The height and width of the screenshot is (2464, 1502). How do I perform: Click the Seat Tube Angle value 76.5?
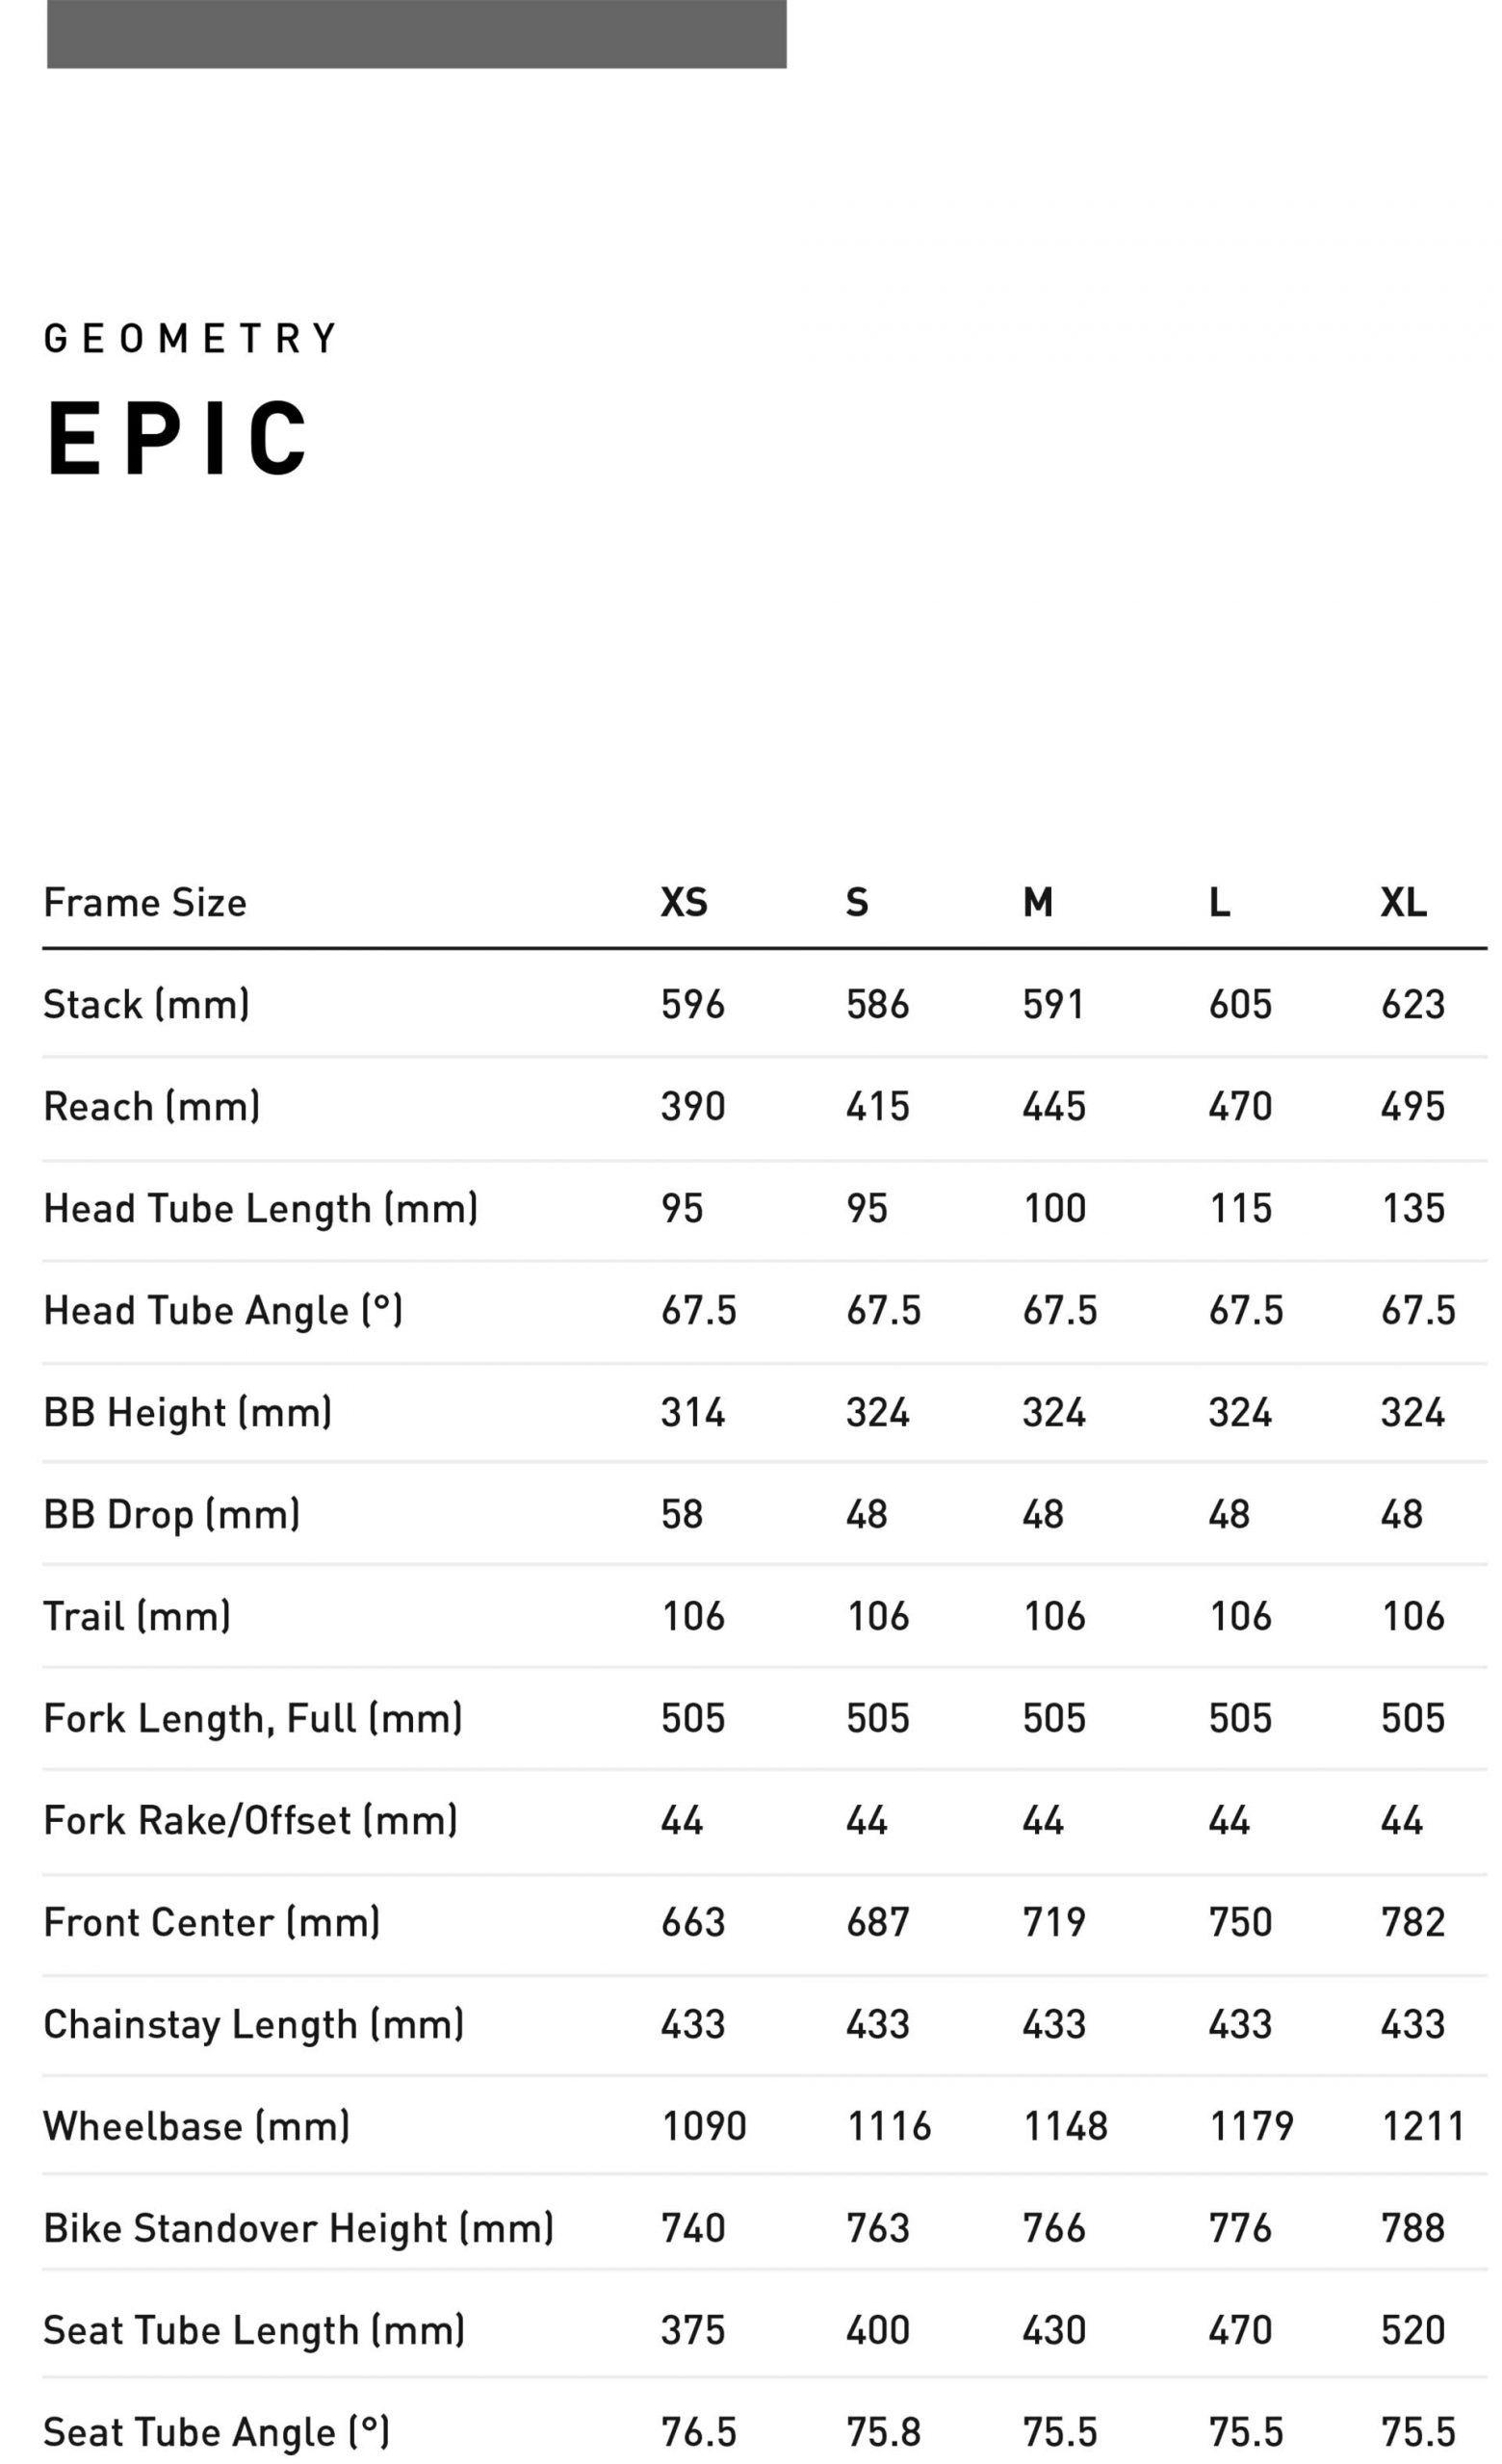pyautogui.click(x=698, y=2433)
